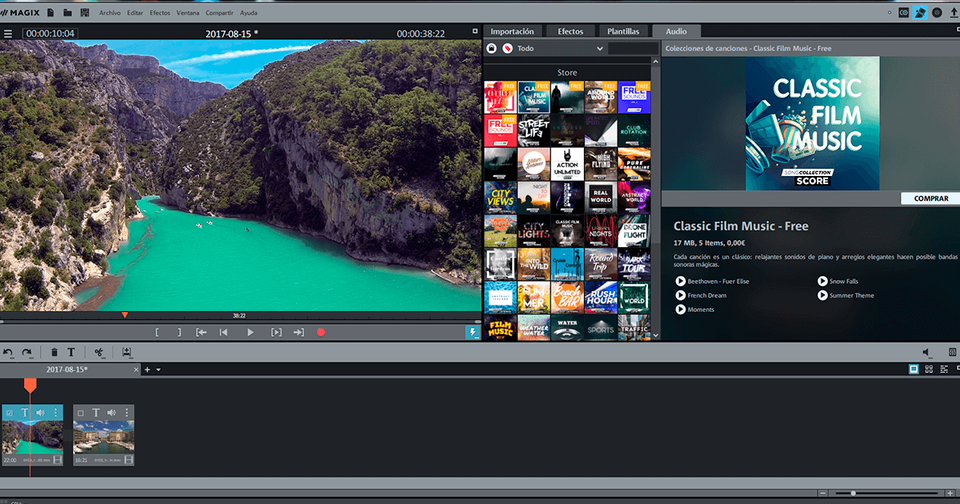This screenshot has width=960, height=504.
Task: Expand the arrow next to the new-tab plus button
Action: coord(159,370)
